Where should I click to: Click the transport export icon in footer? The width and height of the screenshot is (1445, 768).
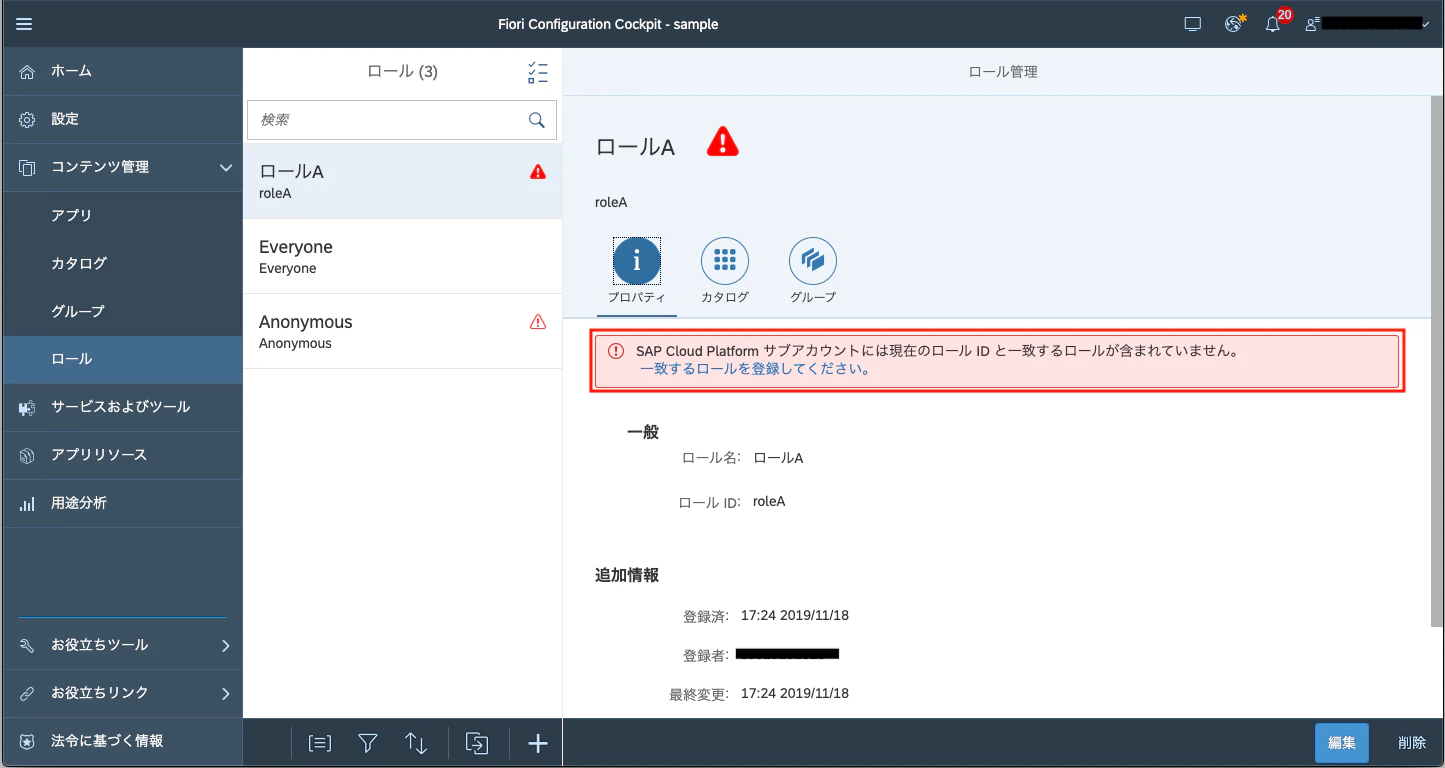[477, 743]
